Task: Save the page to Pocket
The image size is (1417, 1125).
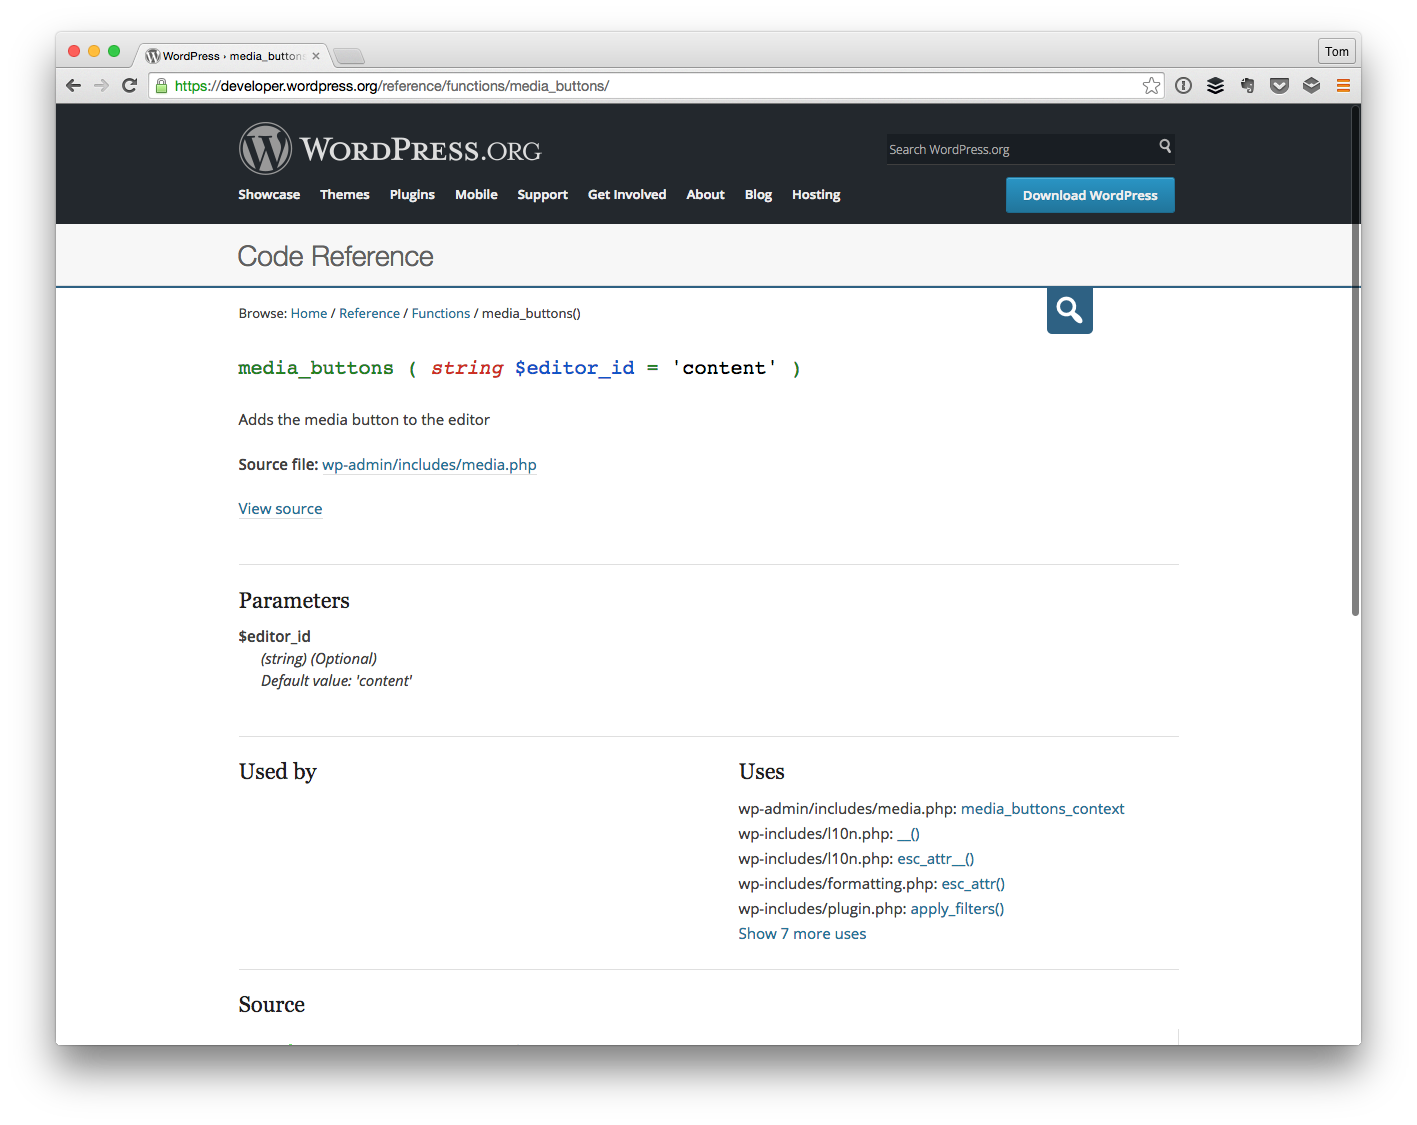Action: tap(1279, 85)
